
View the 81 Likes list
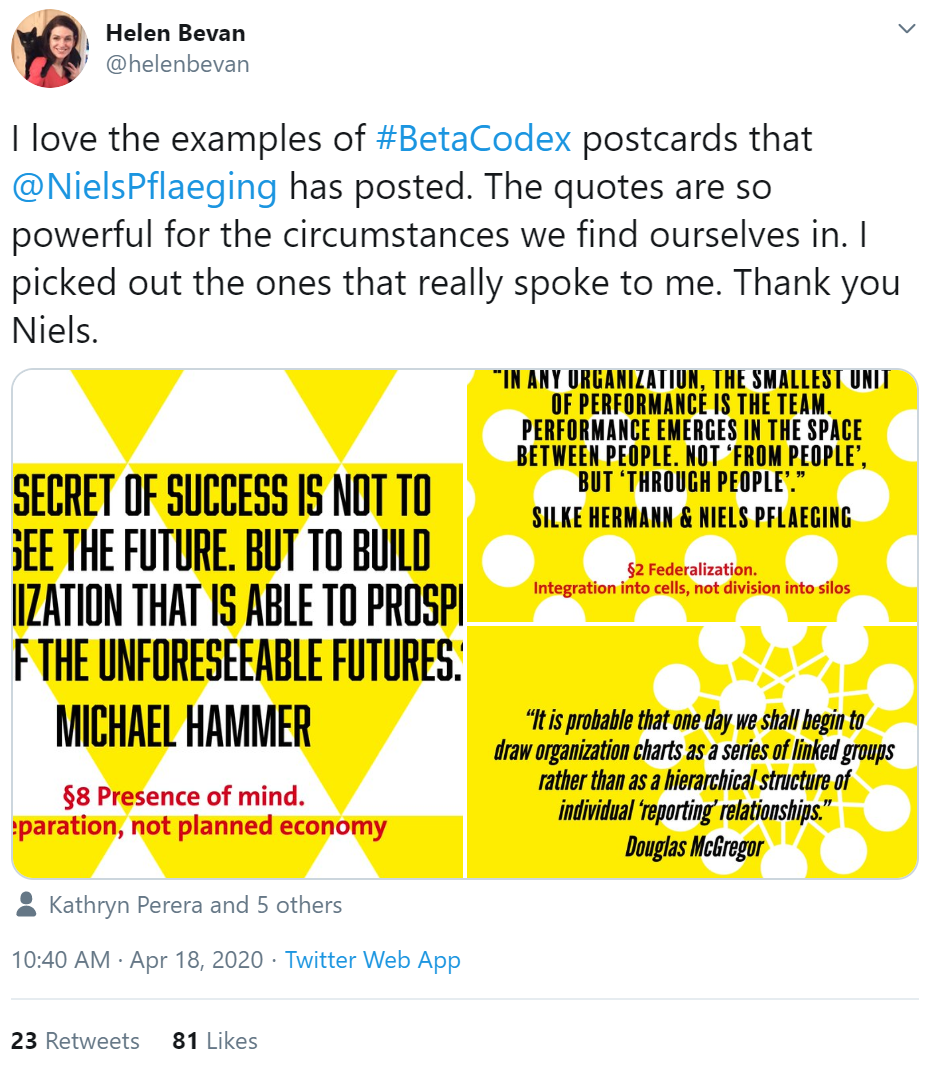click(215, 1040)
